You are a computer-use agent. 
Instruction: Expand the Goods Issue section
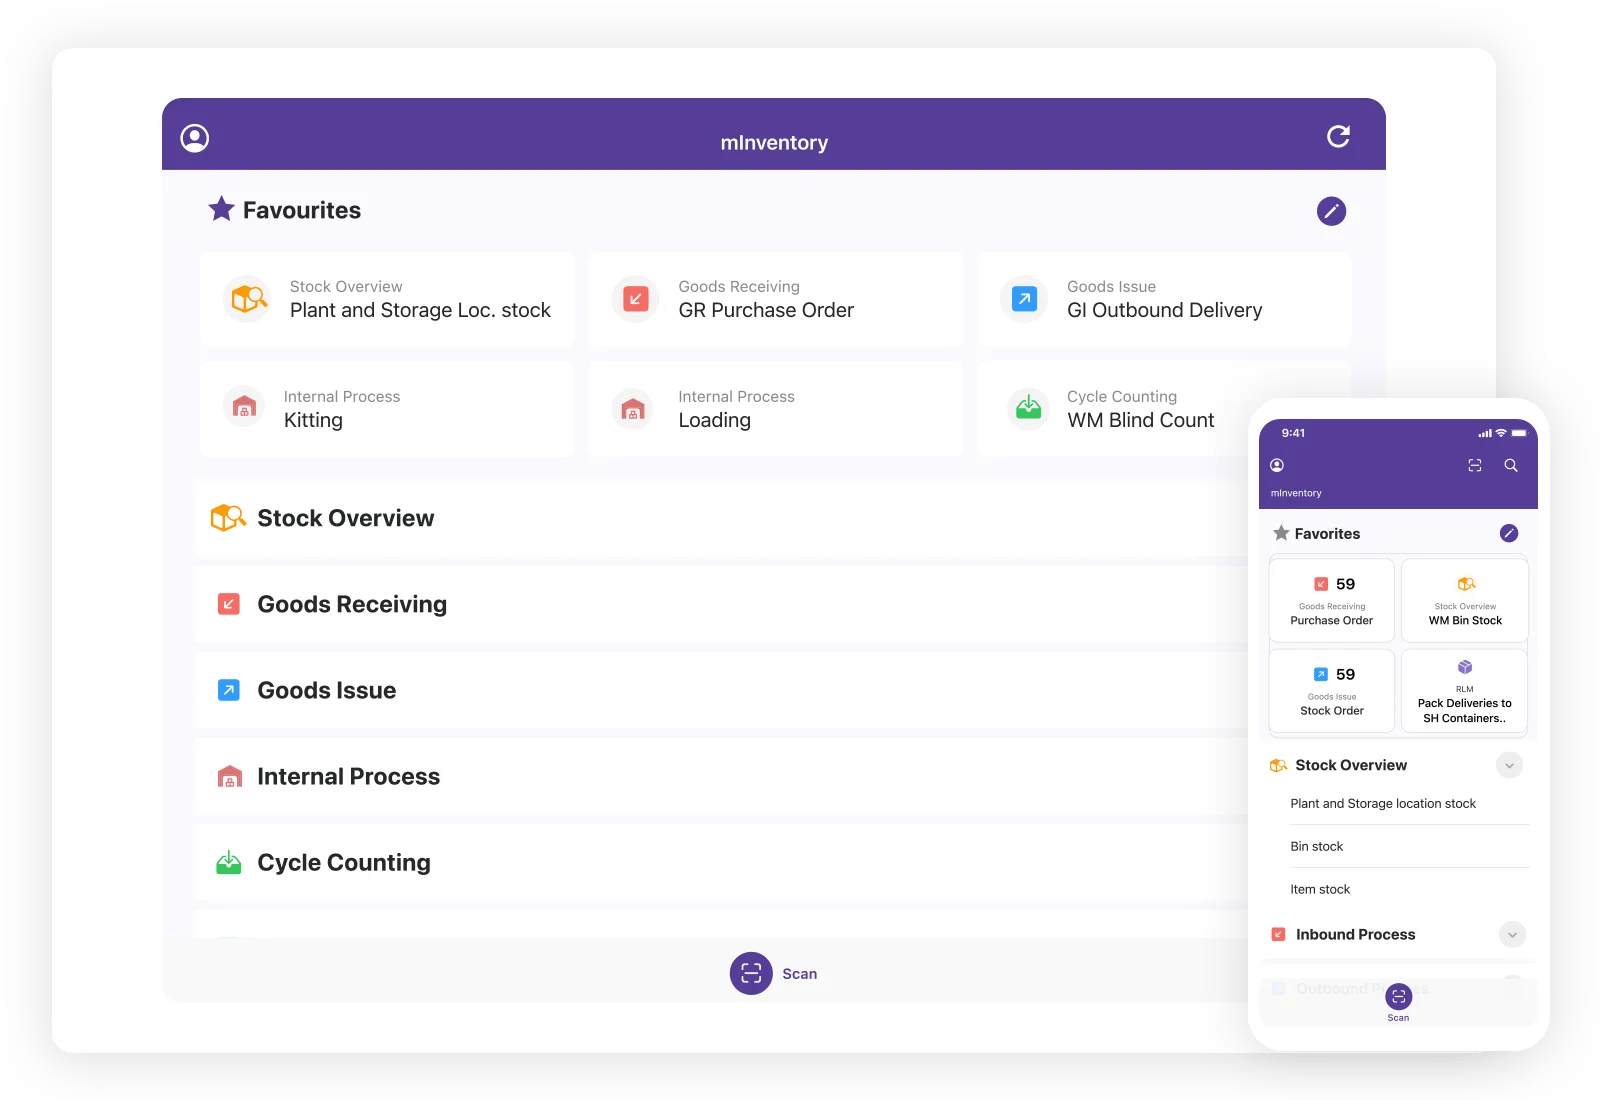(720, 690)
